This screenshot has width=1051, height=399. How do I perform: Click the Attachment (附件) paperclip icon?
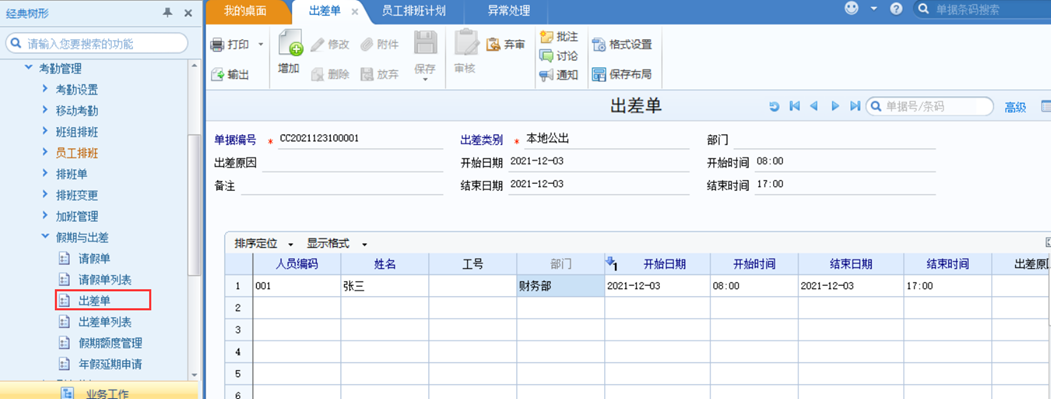pyautogui.click(x=367, y=44)
